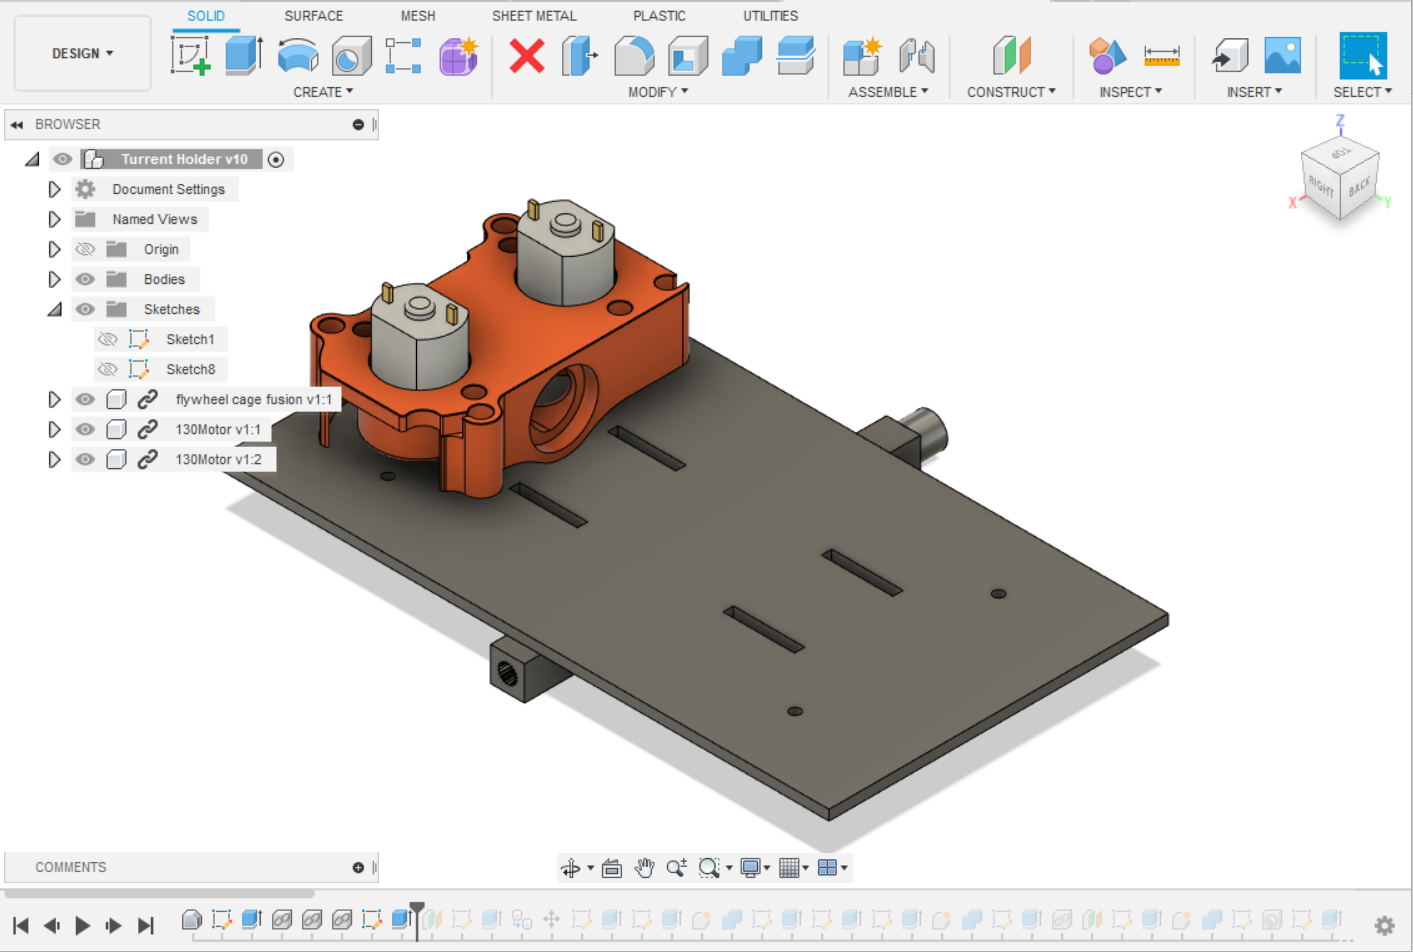Show Sketch1 by toggling its eye
The image size is (1413, 952).
pos(108,339)
